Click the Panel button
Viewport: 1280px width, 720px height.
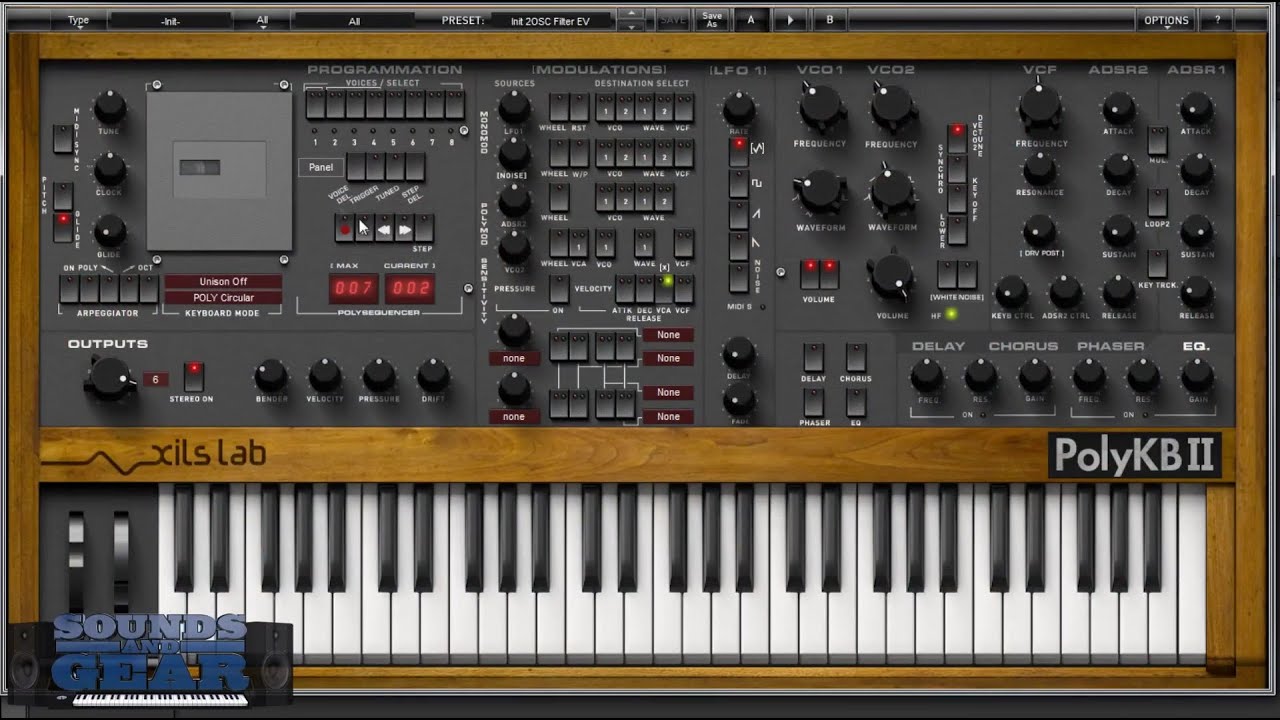[x=321, y=167]
